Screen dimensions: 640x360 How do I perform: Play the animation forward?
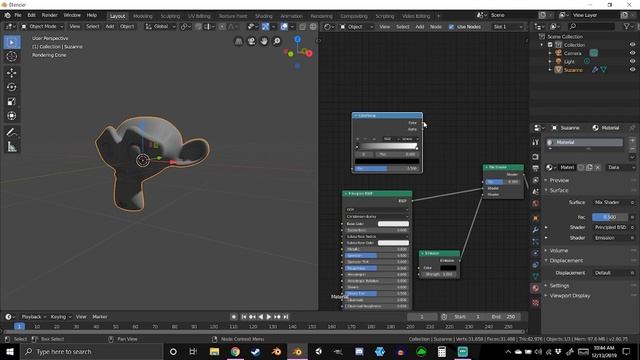269,317
